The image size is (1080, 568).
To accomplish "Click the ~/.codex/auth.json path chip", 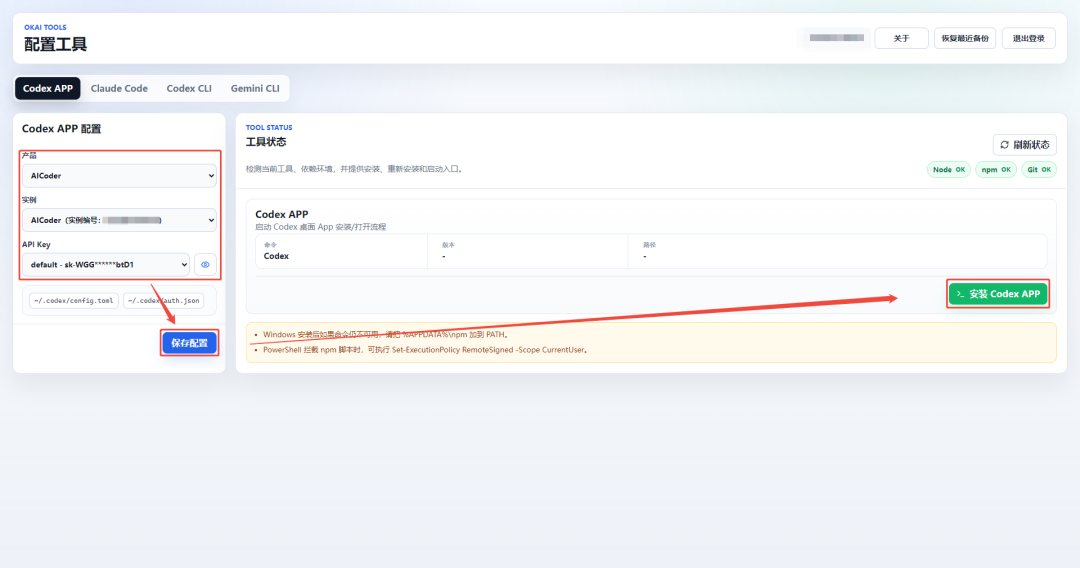I will pyautogui.click(x=163, y=301).
